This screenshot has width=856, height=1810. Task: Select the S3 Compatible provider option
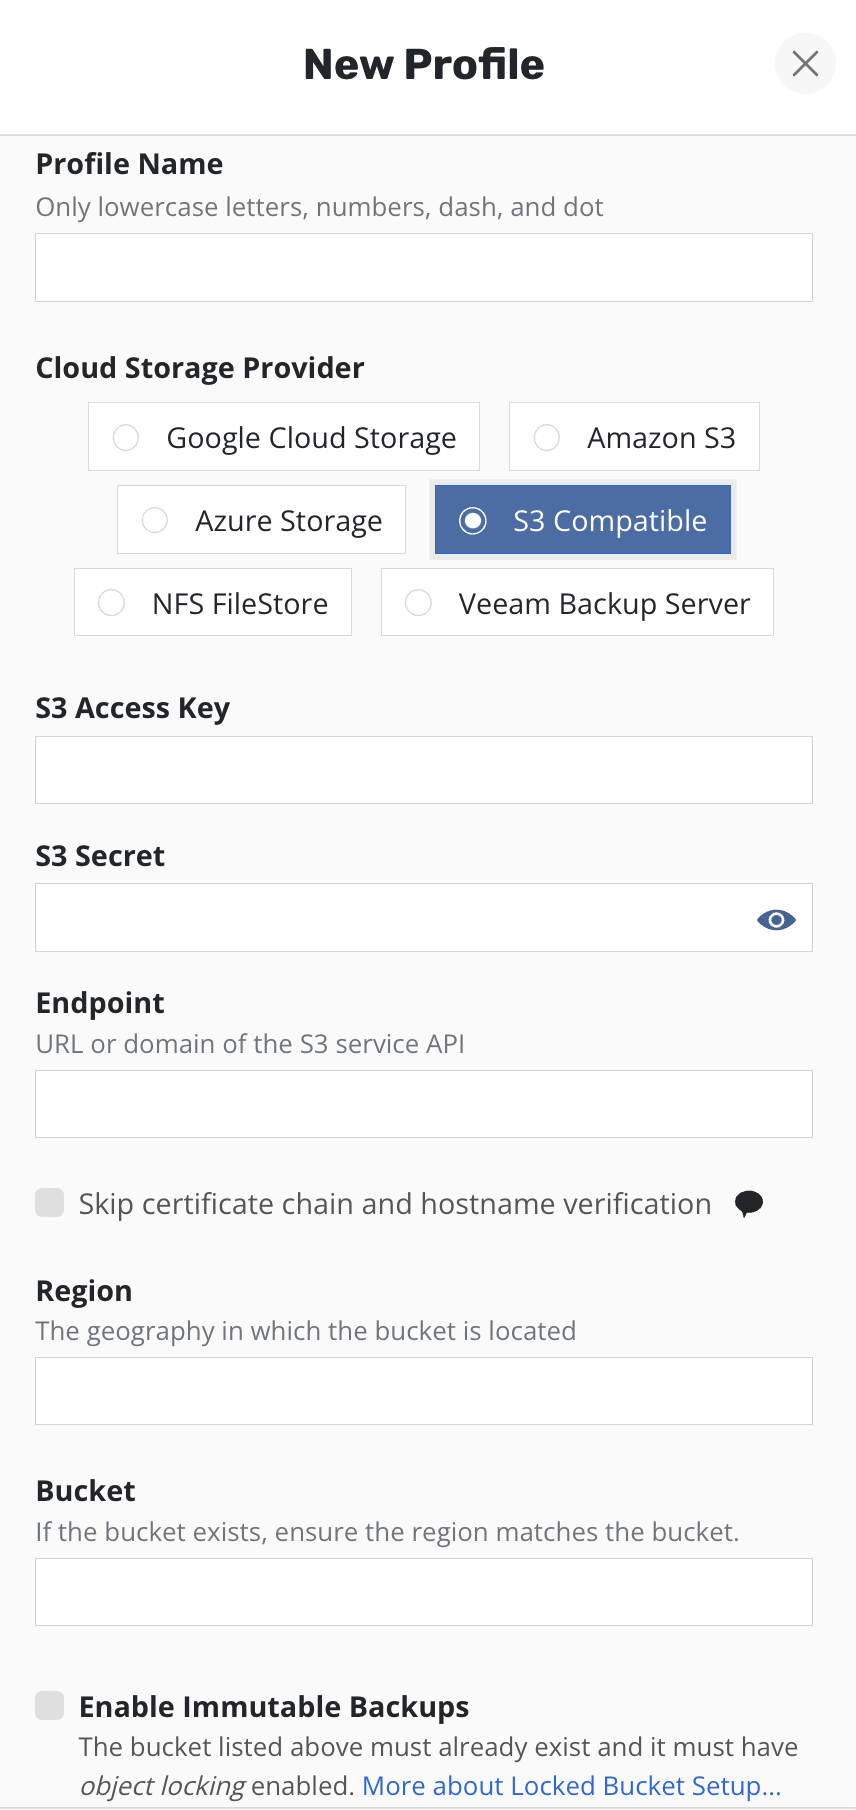point(583,520)
